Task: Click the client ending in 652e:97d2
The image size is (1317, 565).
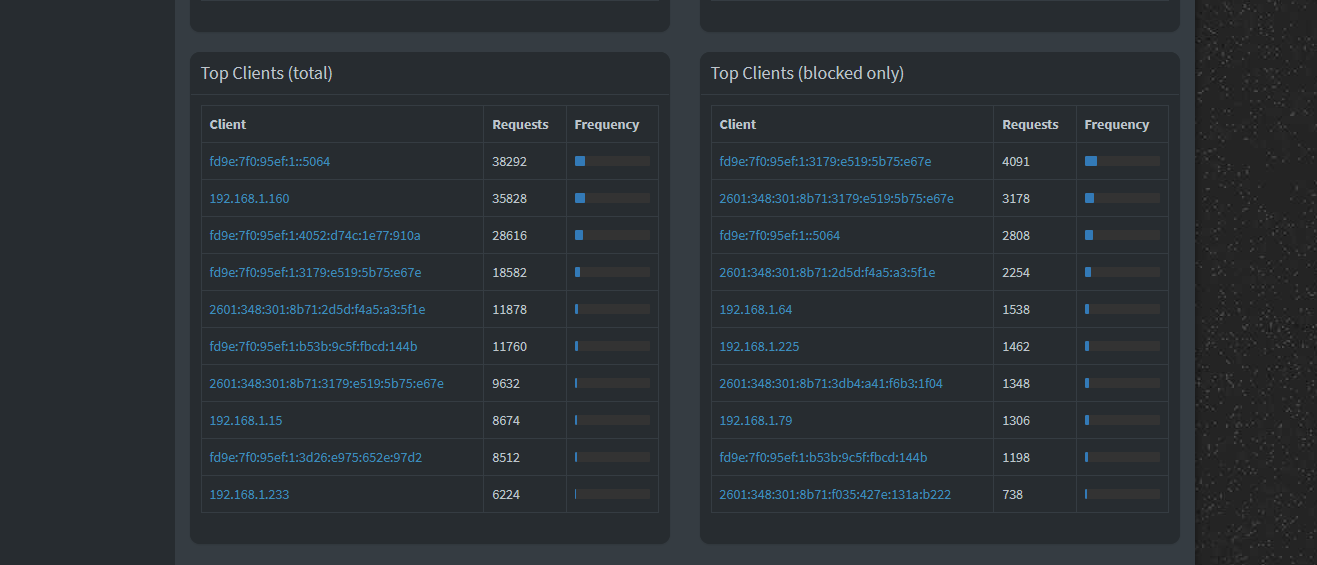Action: click(x=315, y=458)
